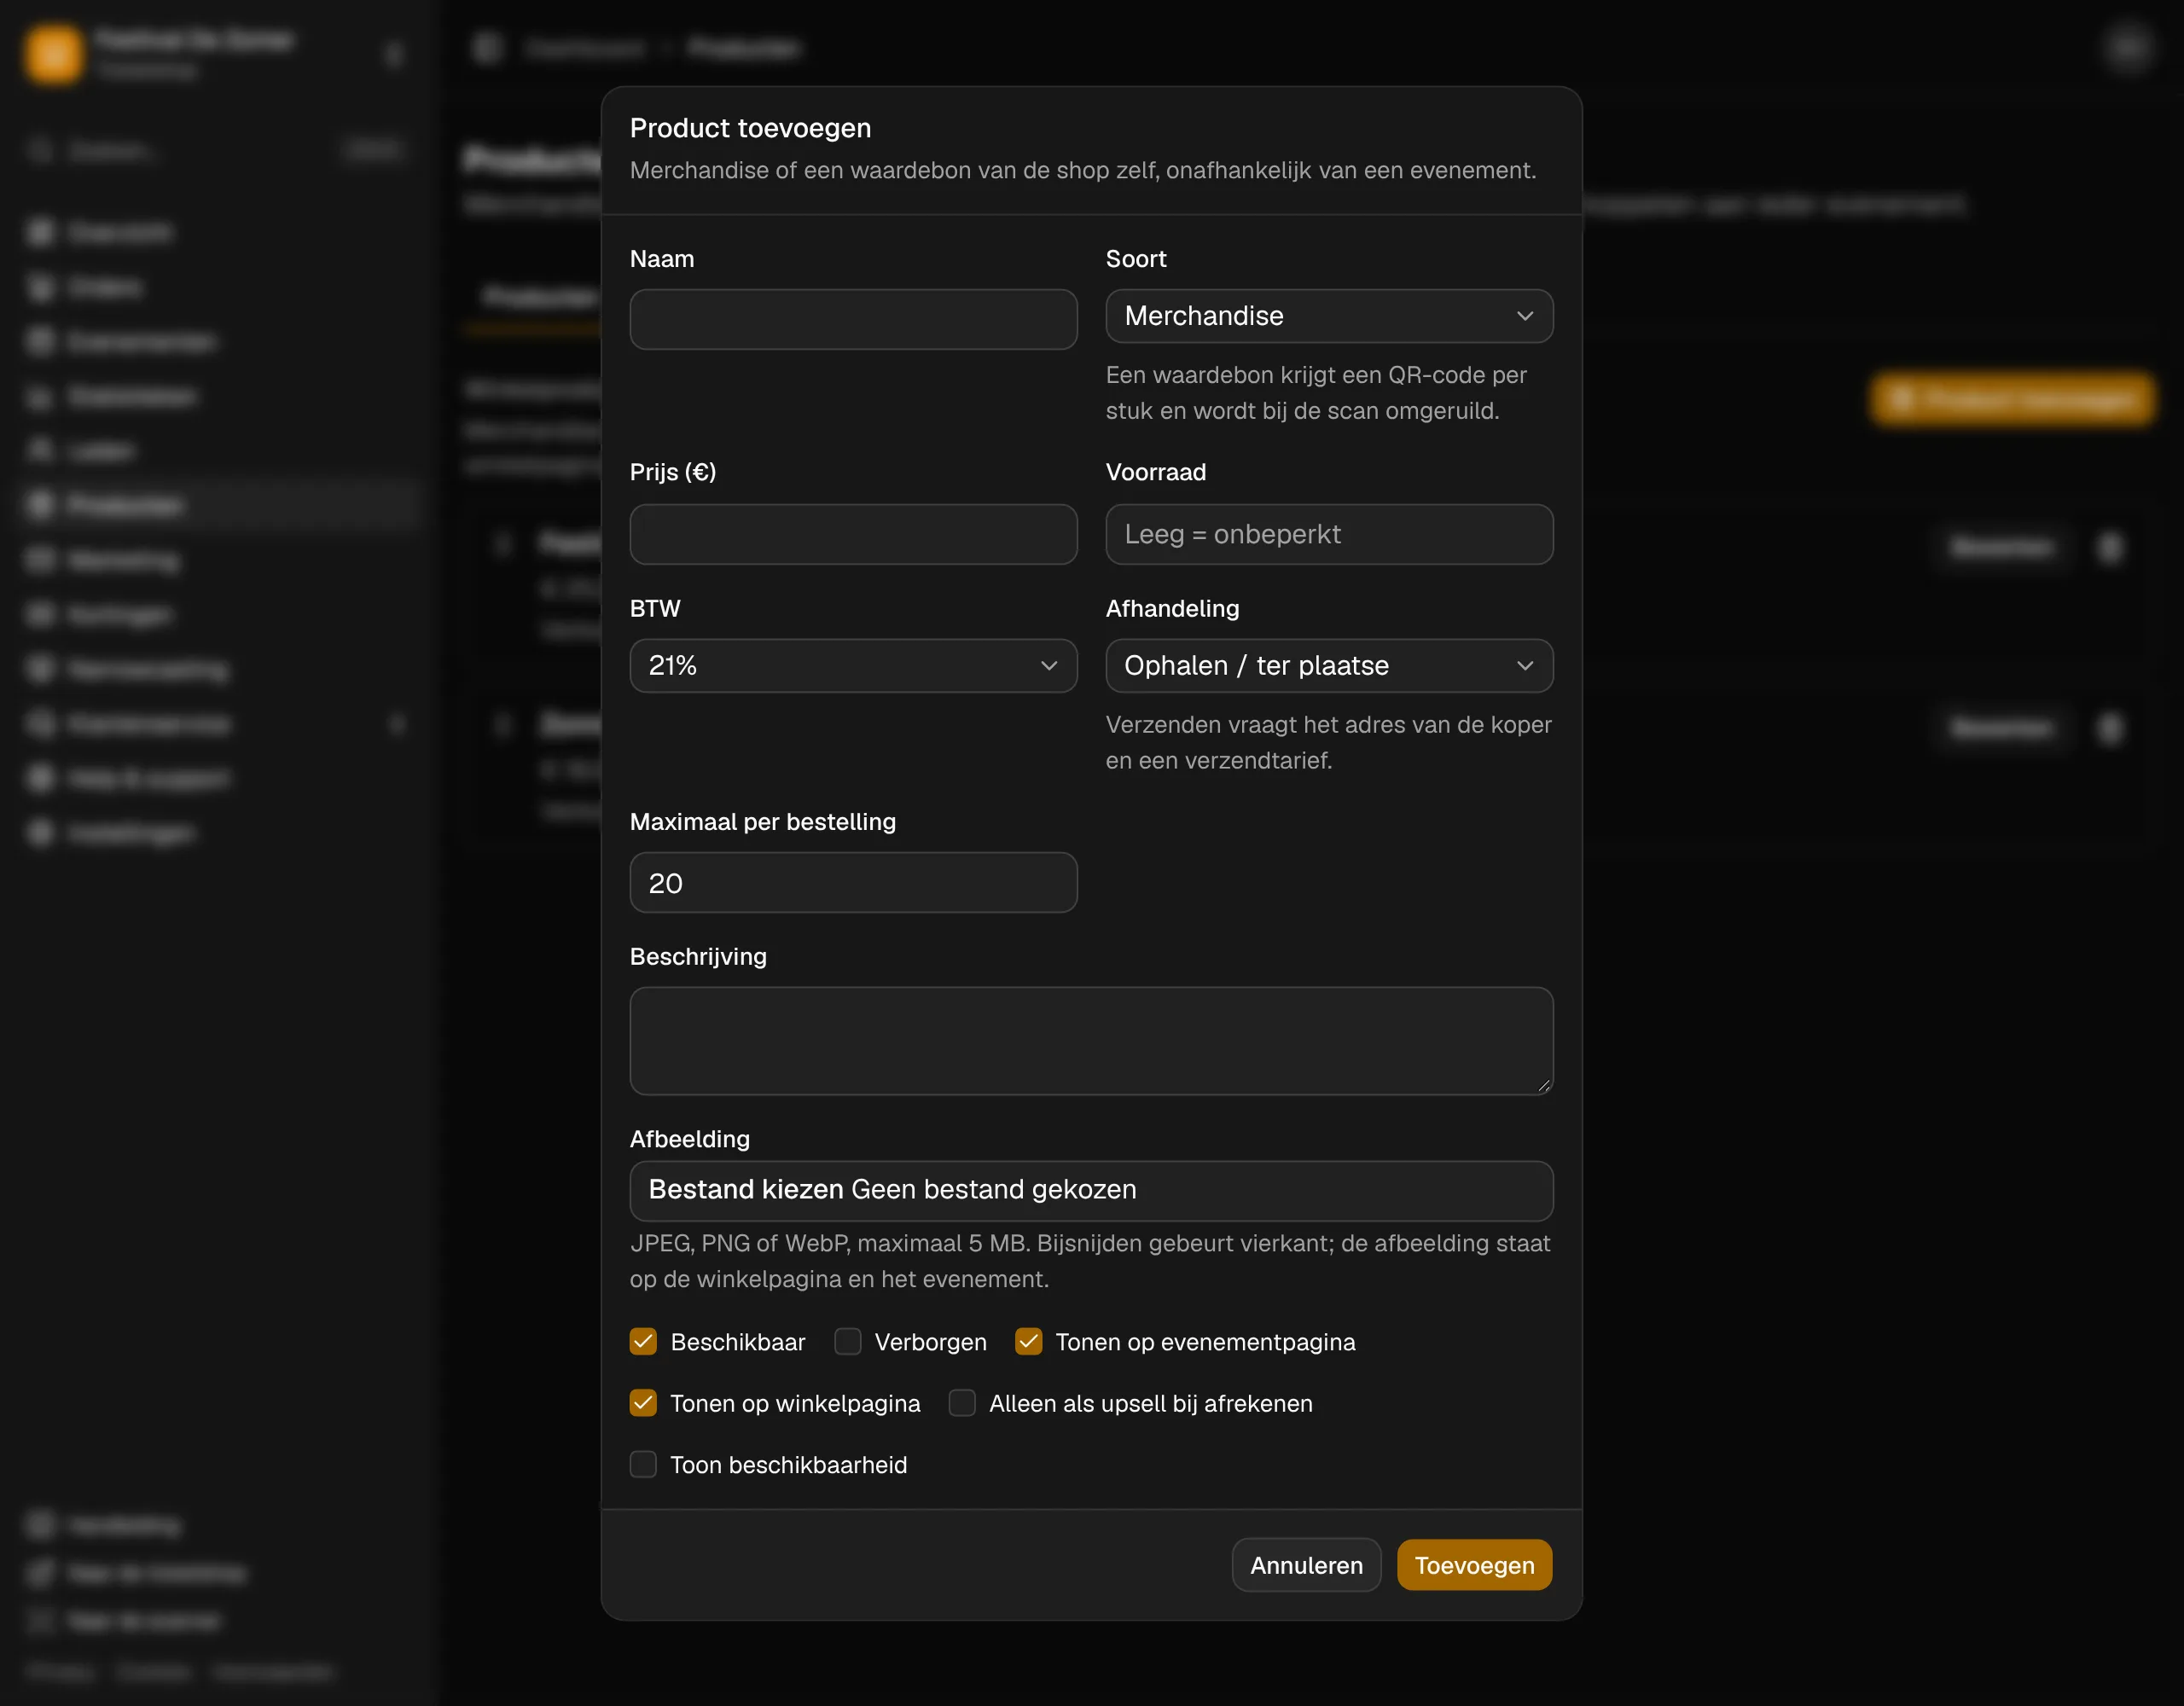
Task: Uncheck the Beschikbaar checkbox
Action: point(643,1341)
